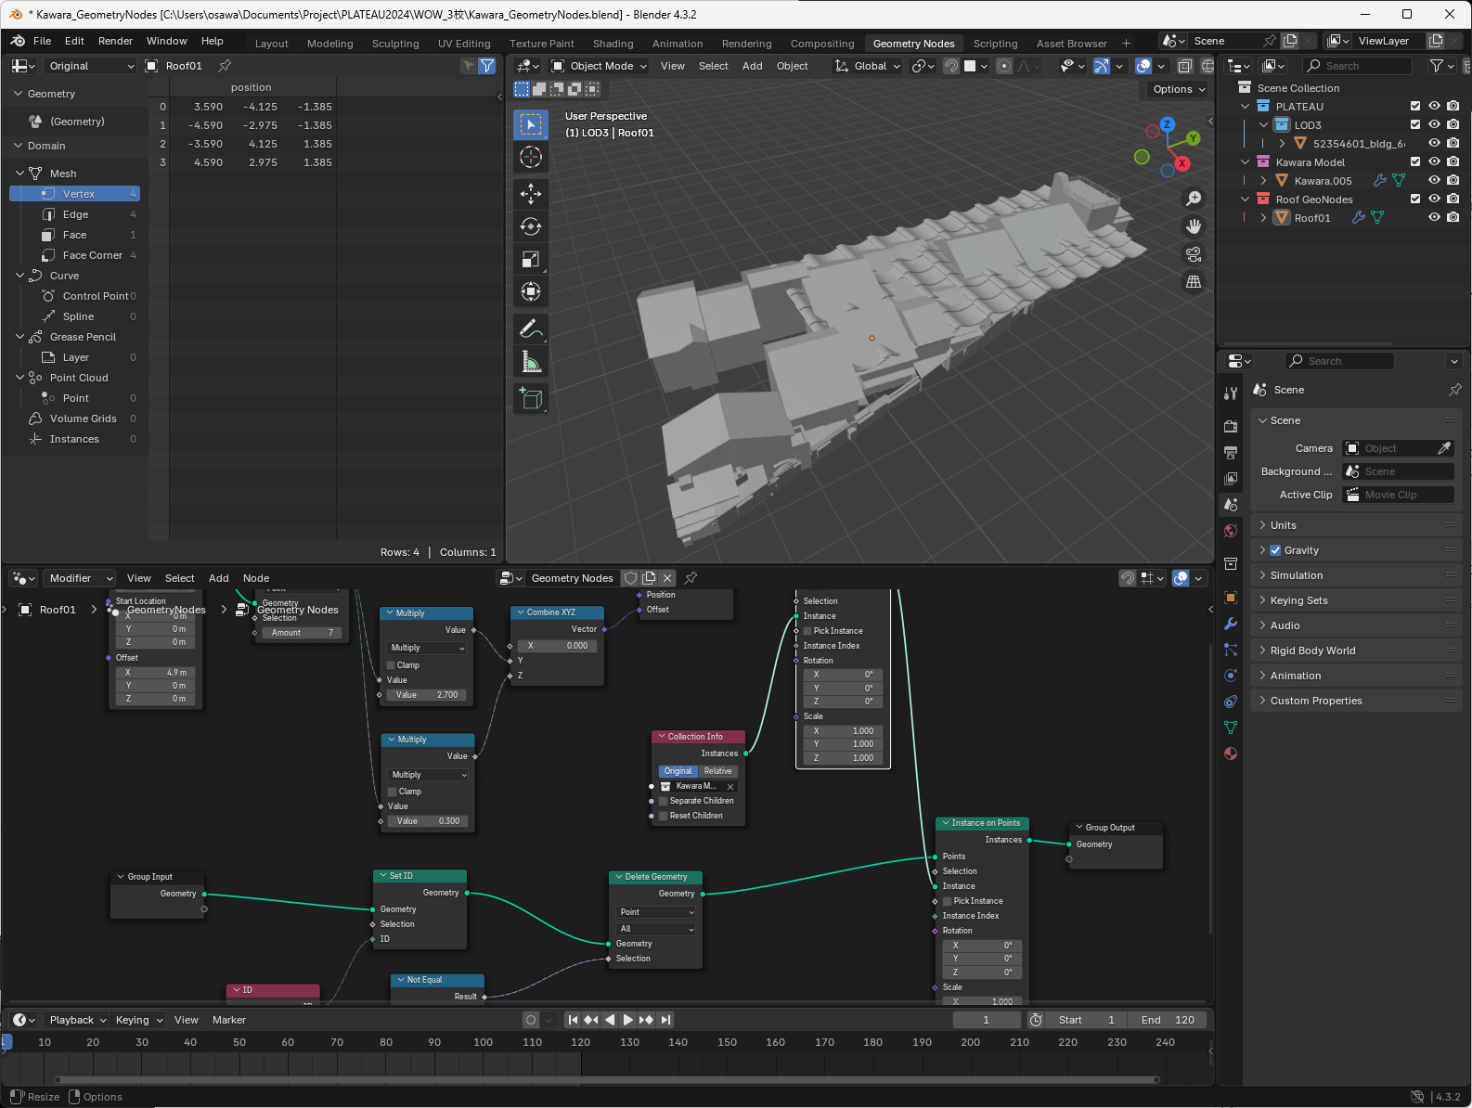Pin the spreadsheet to Roof01

[225, 66]
